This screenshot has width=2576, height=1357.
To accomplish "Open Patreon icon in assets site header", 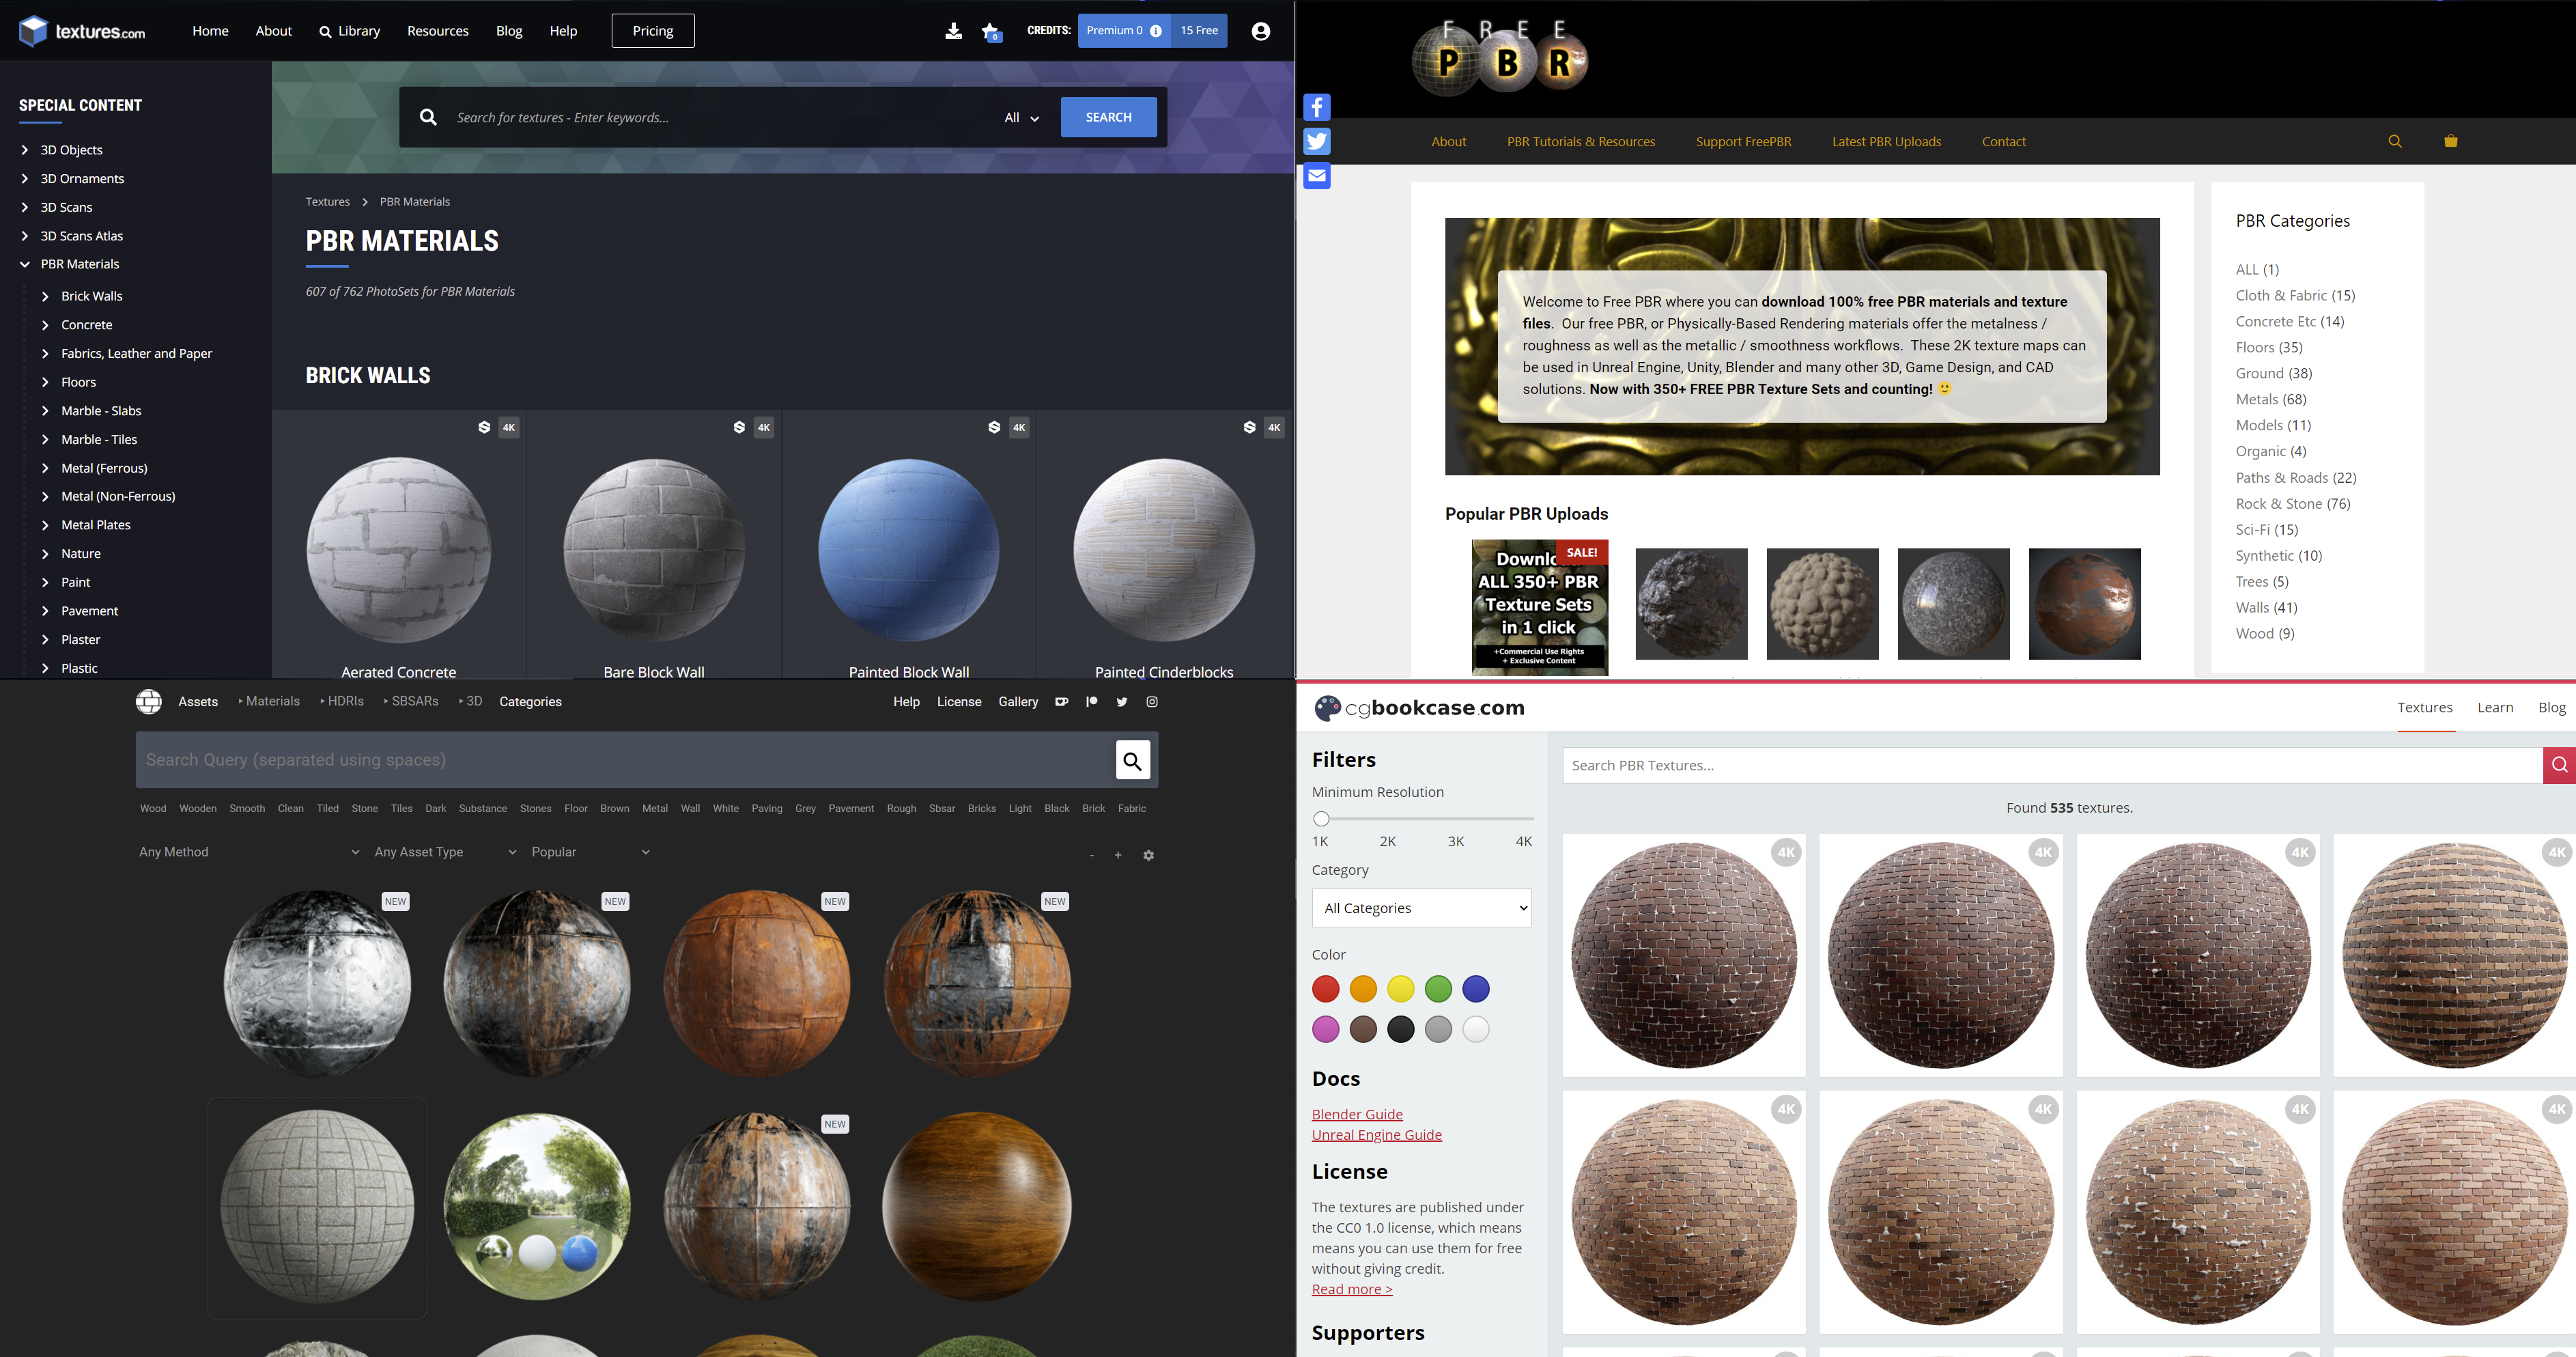I will (x=1092, y=702).
